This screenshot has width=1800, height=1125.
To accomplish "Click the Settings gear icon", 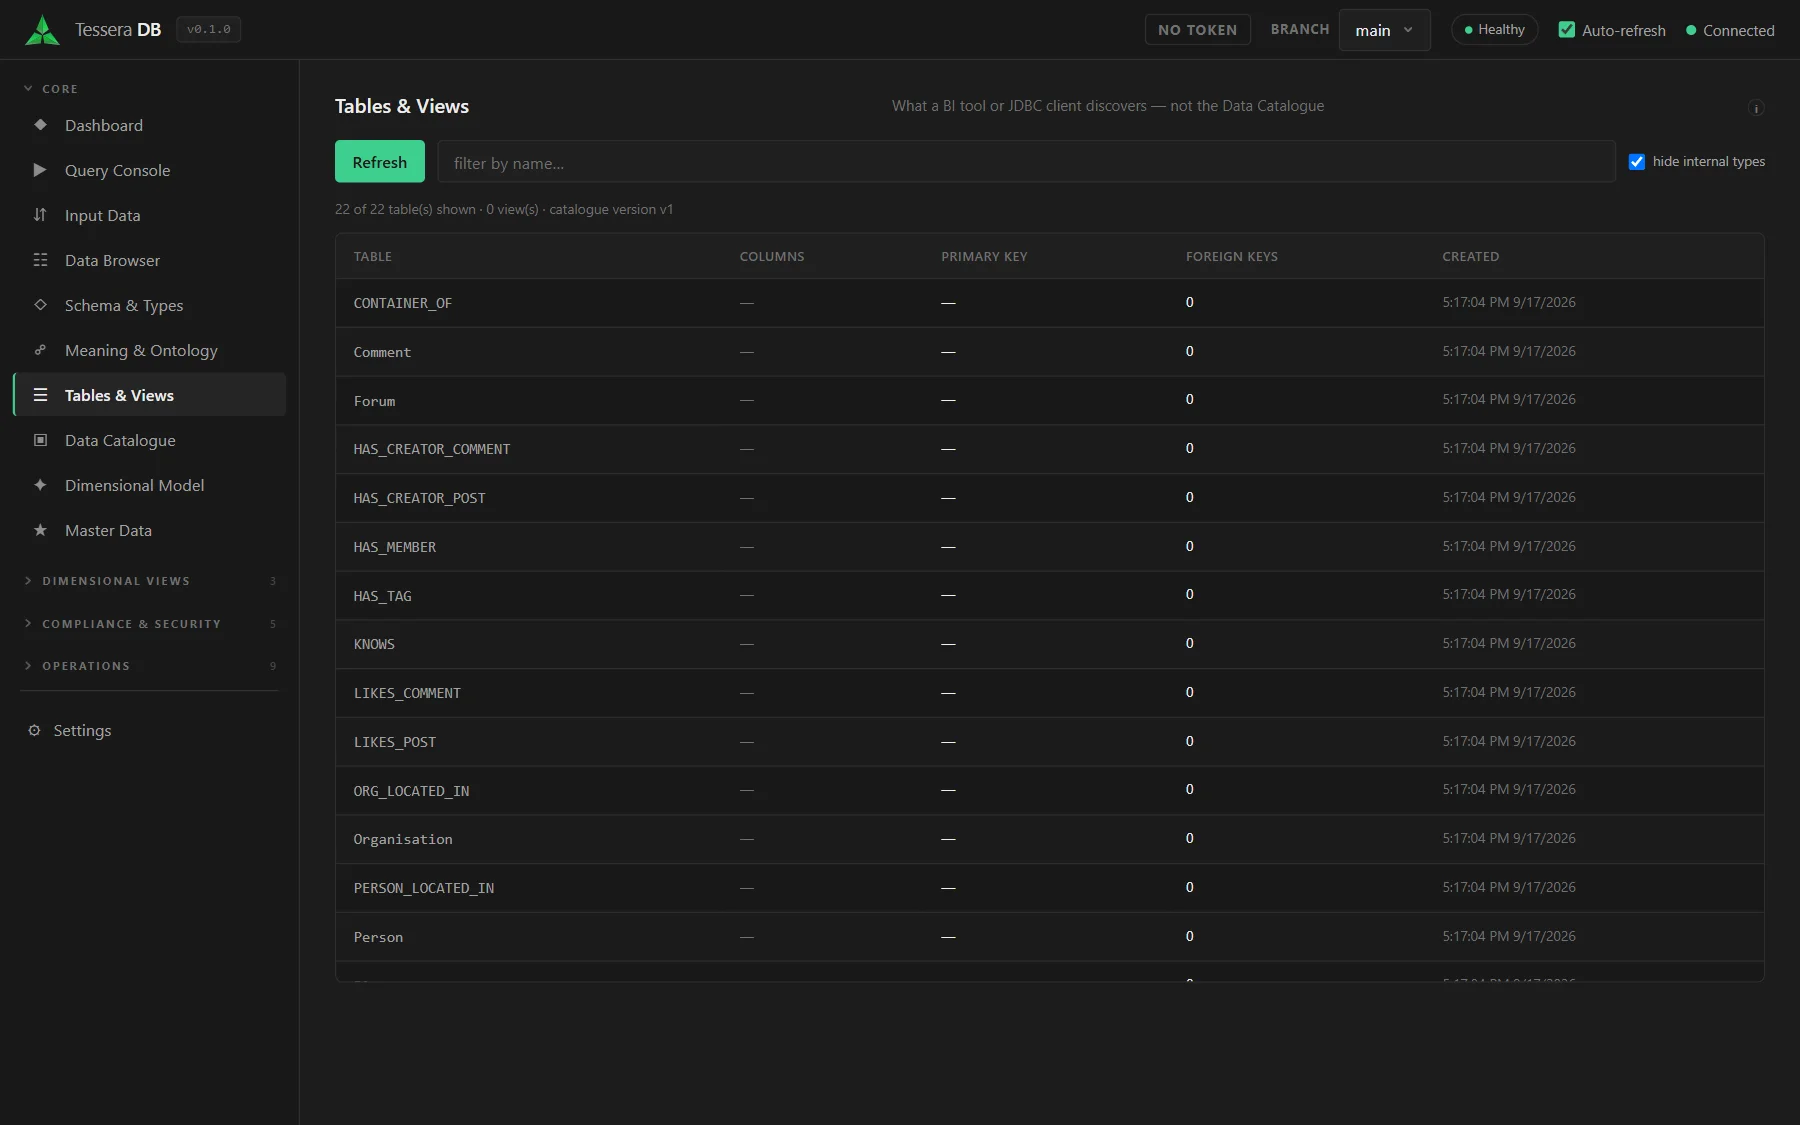I will tap(34, 731).
